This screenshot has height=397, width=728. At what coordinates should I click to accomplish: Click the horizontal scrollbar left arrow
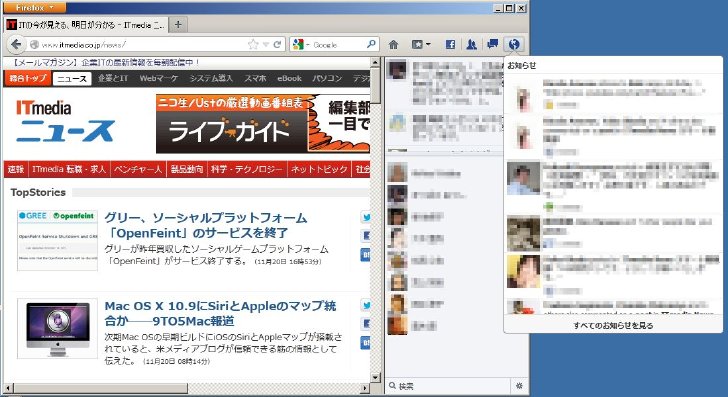click(8, 388)
